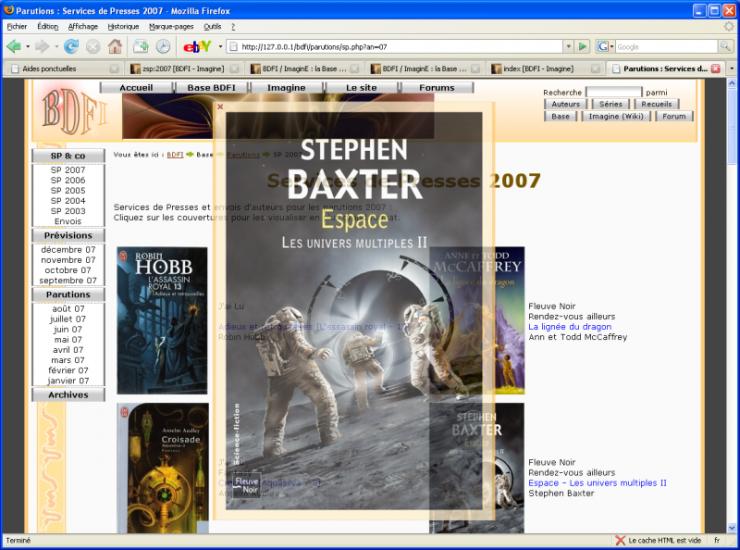This screenshot has width=740, height=550.
Task: Reload the page with the refresh icon
Action: pyautogui.click(x=71, y=46)
